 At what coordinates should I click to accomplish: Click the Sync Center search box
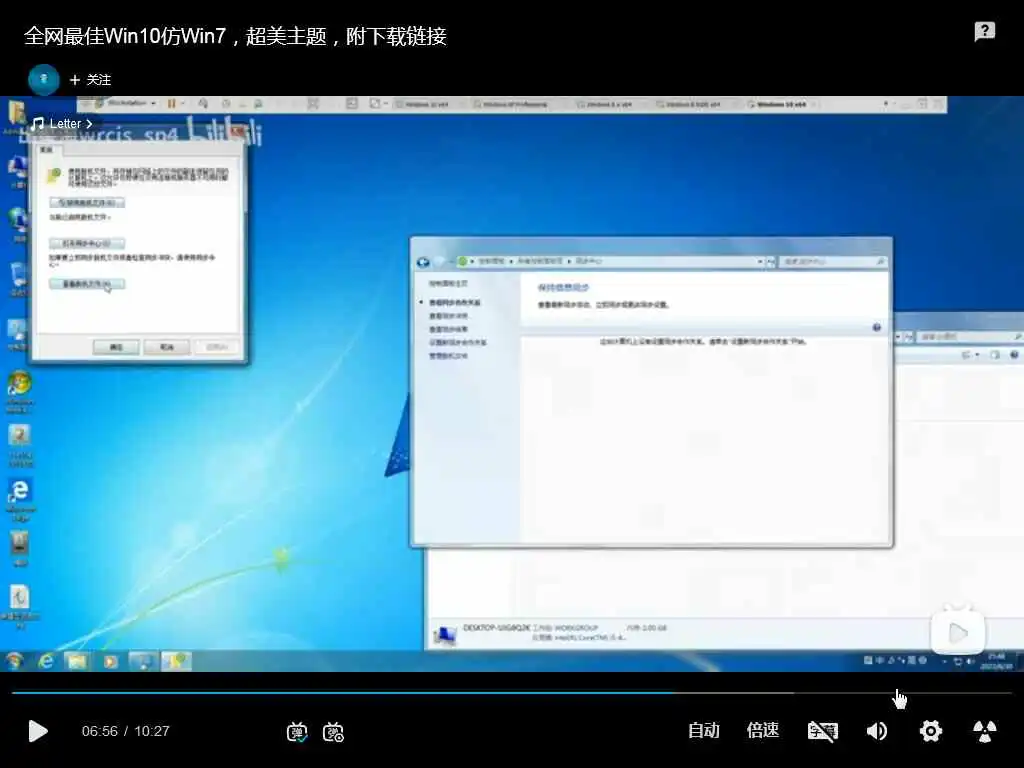(833, 261)
